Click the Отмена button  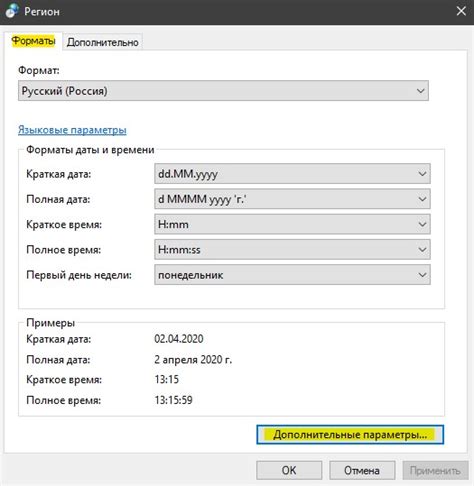tap(362, 470)
